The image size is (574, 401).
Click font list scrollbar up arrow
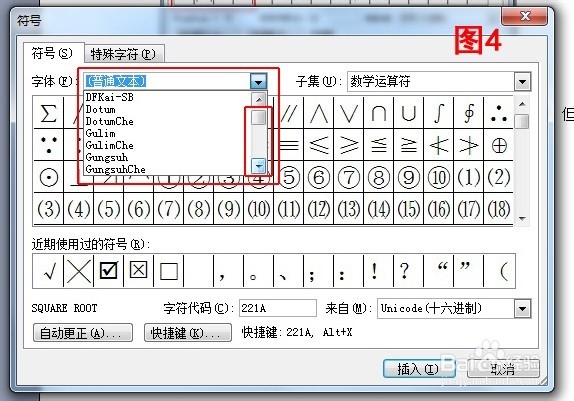[x=259, y=99]
